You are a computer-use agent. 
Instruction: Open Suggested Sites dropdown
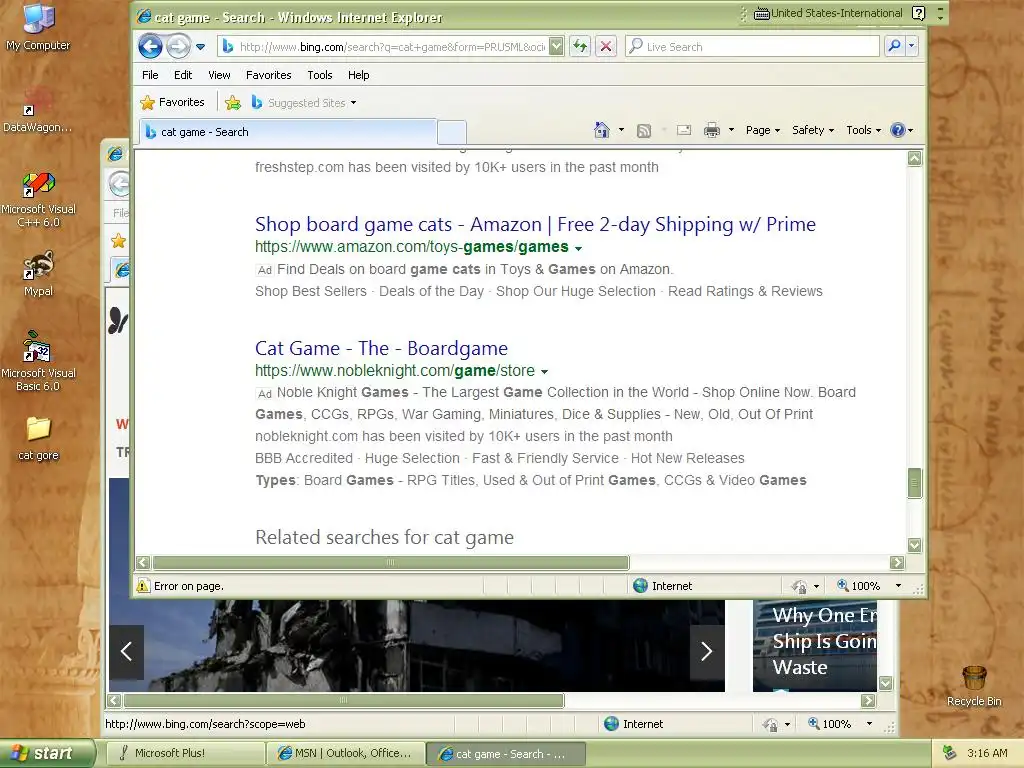pyautogui.click(x=304, y=103)
